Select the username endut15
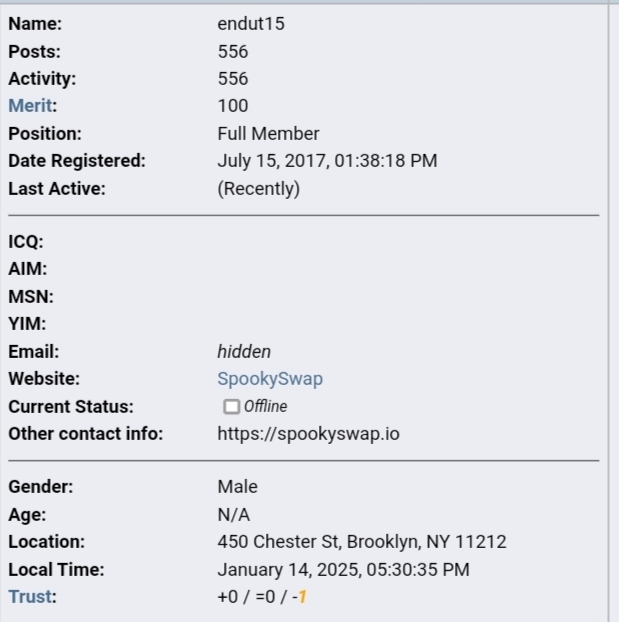This screenshot has width=619, height=622. (x=251, y=24)
